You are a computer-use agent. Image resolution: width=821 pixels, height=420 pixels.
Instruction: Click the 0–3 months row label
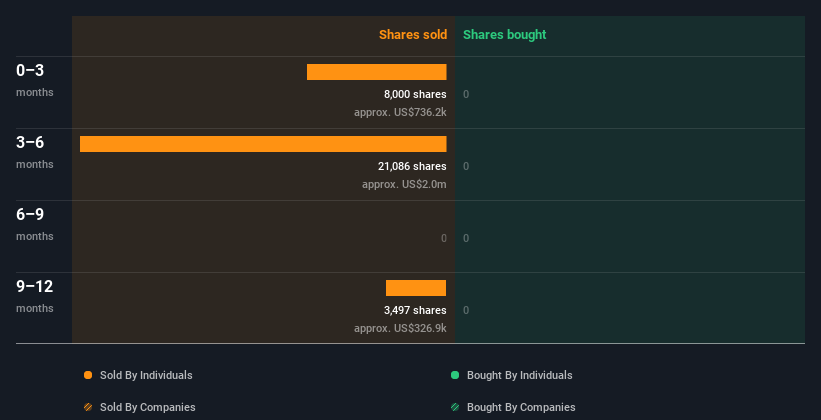(x=35, y=80)
